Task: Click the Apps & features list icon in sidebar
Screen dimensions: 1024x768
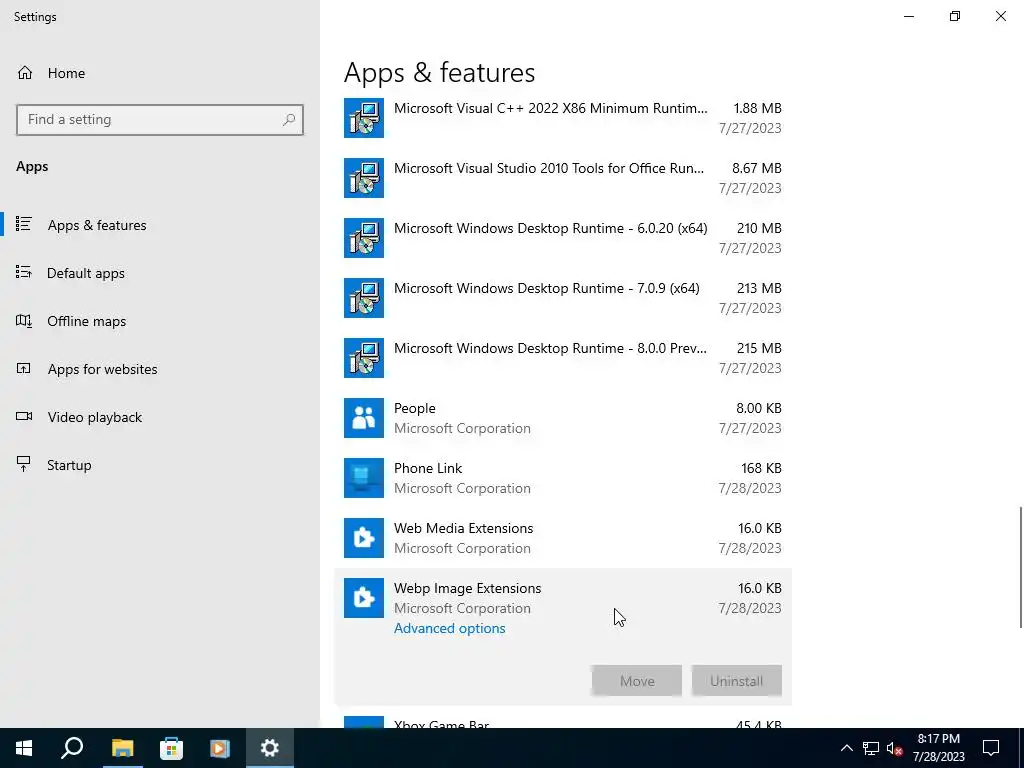Action: click(24, 224)
